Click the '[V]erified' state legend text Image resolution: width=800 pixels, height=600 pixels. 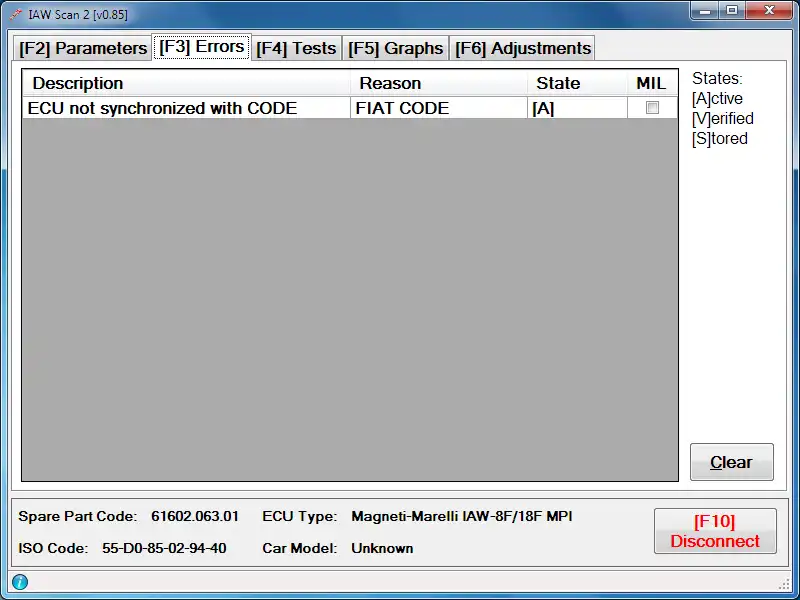[722, 118]
